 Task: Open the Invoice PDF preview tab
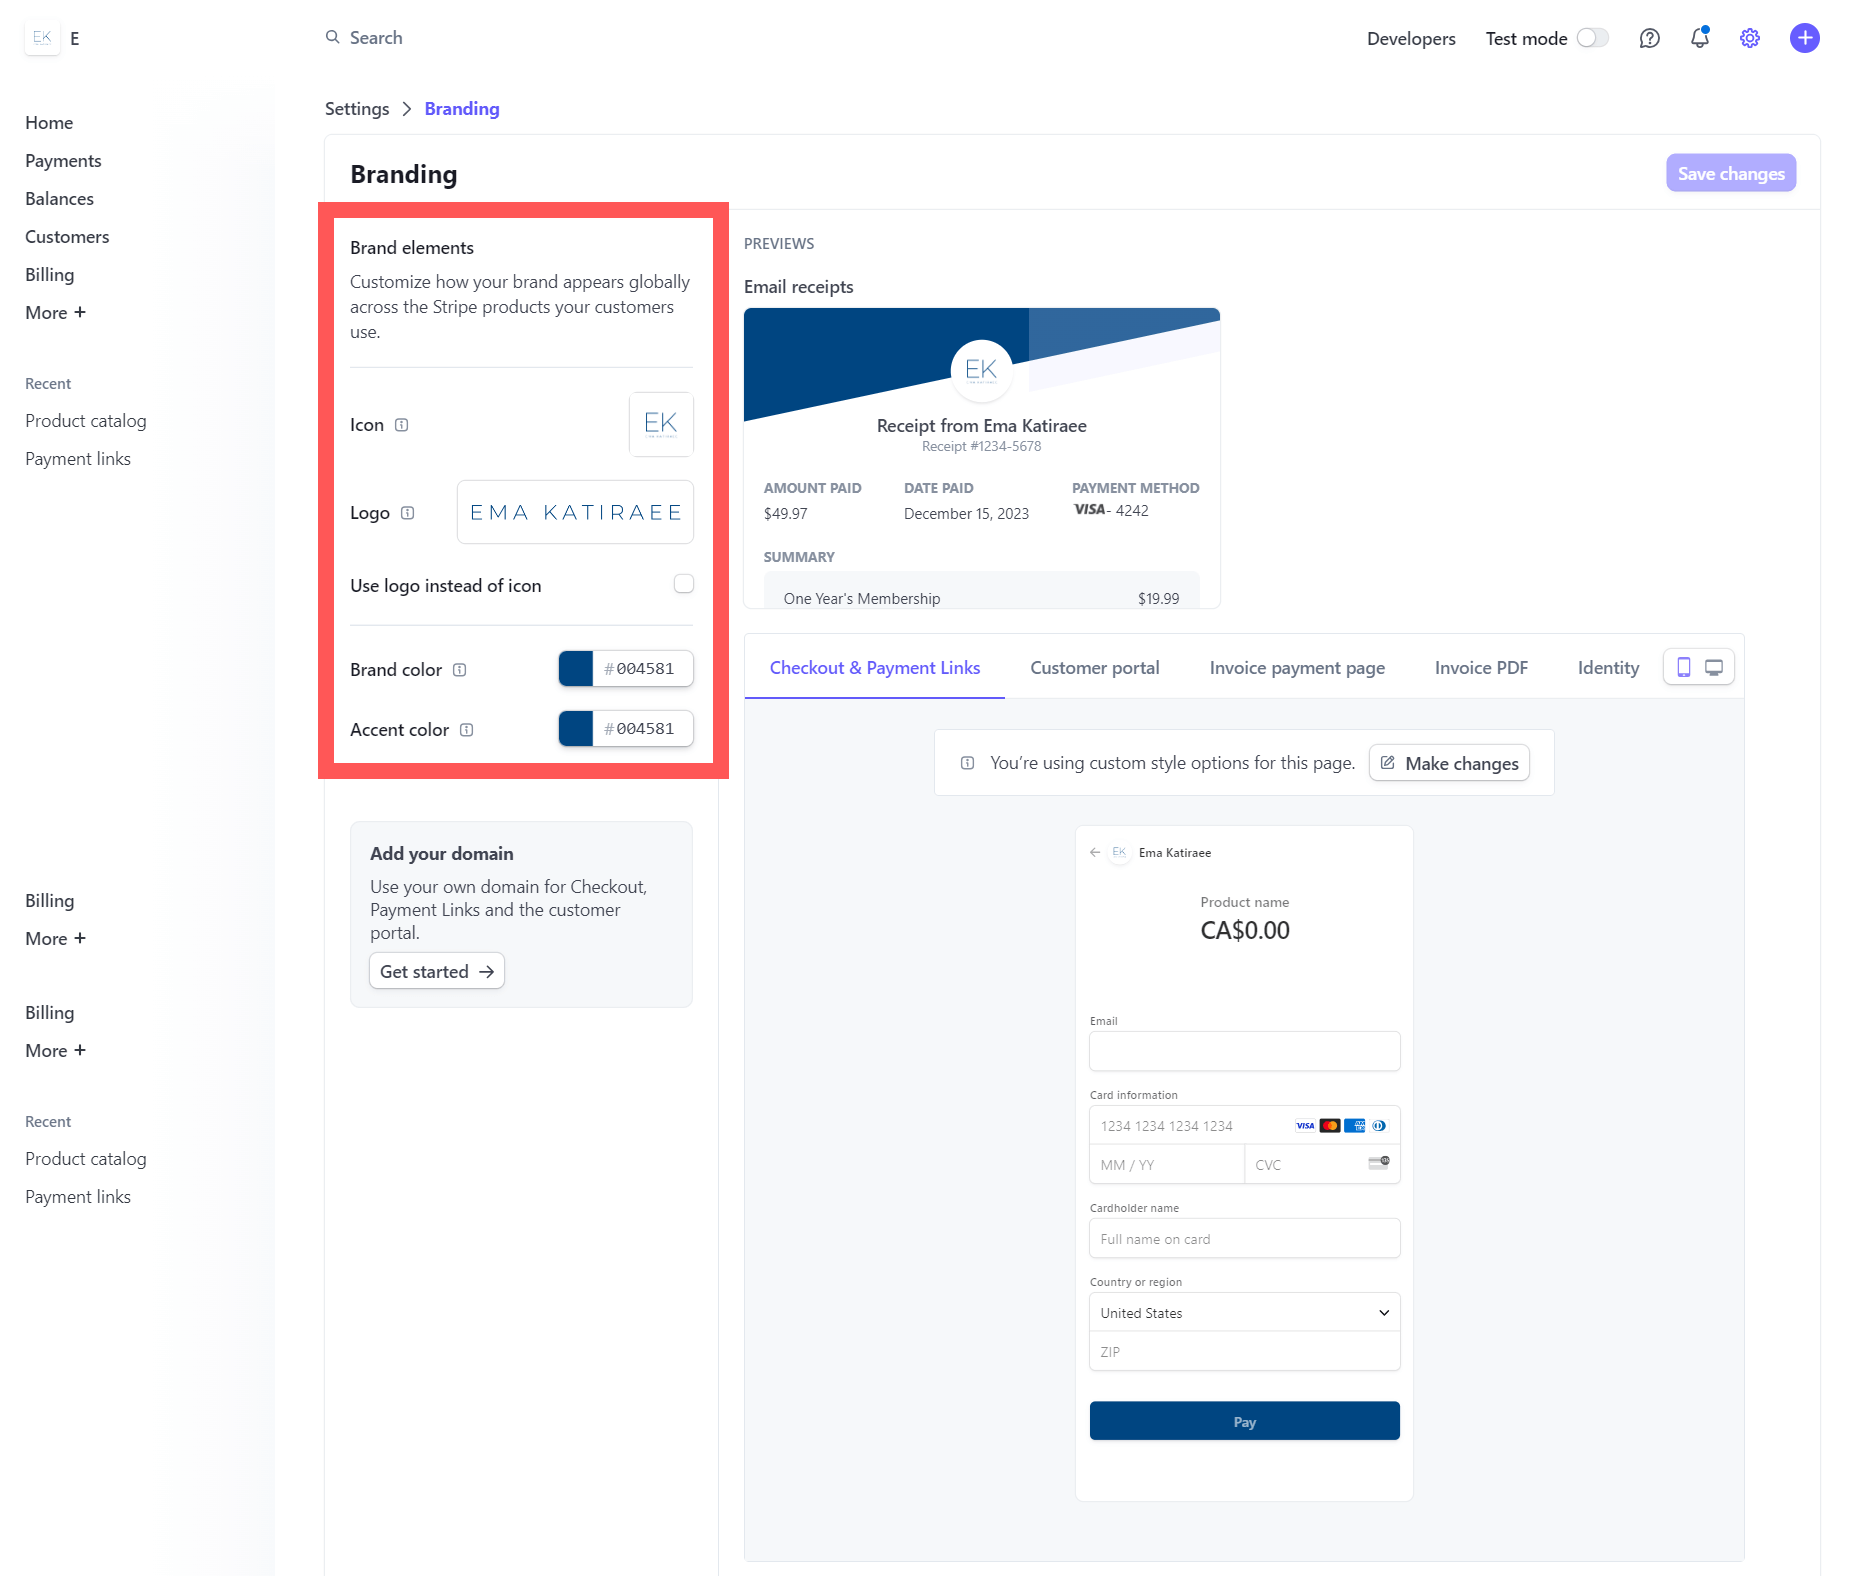[1481, 667]
